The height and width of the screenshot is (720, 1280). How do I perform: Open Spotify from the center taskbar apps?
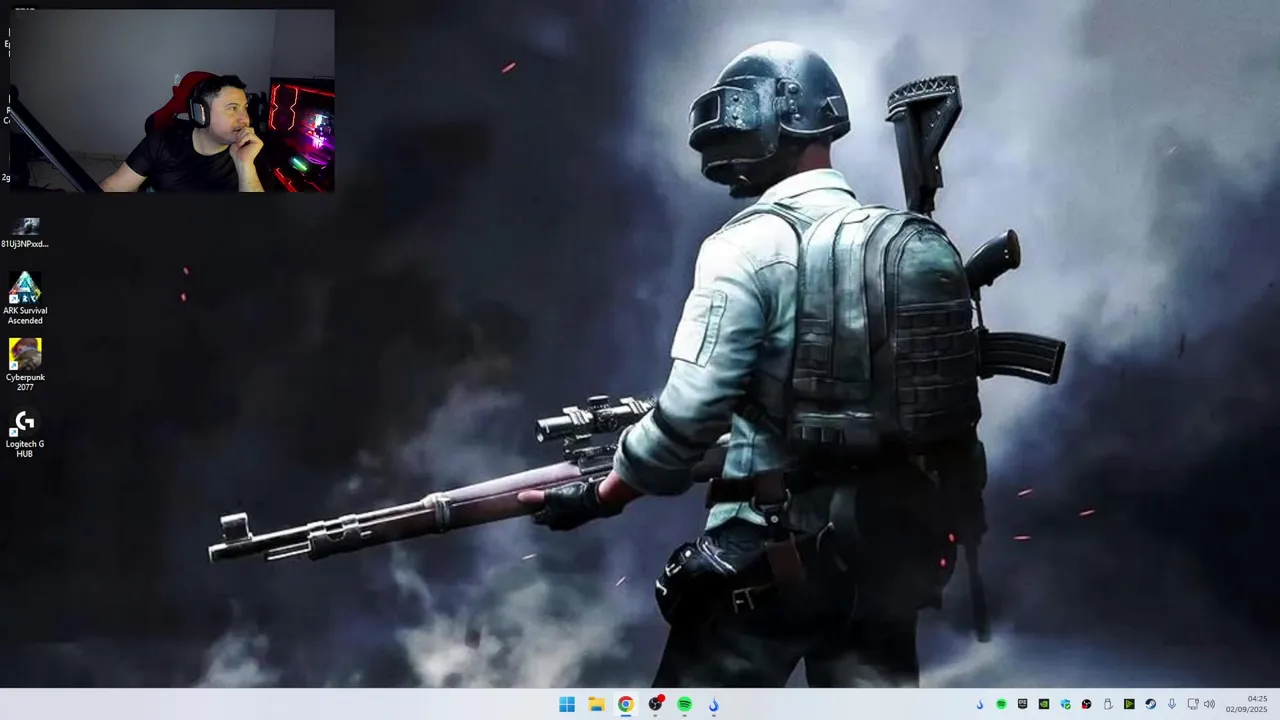(x=684, y=704)
